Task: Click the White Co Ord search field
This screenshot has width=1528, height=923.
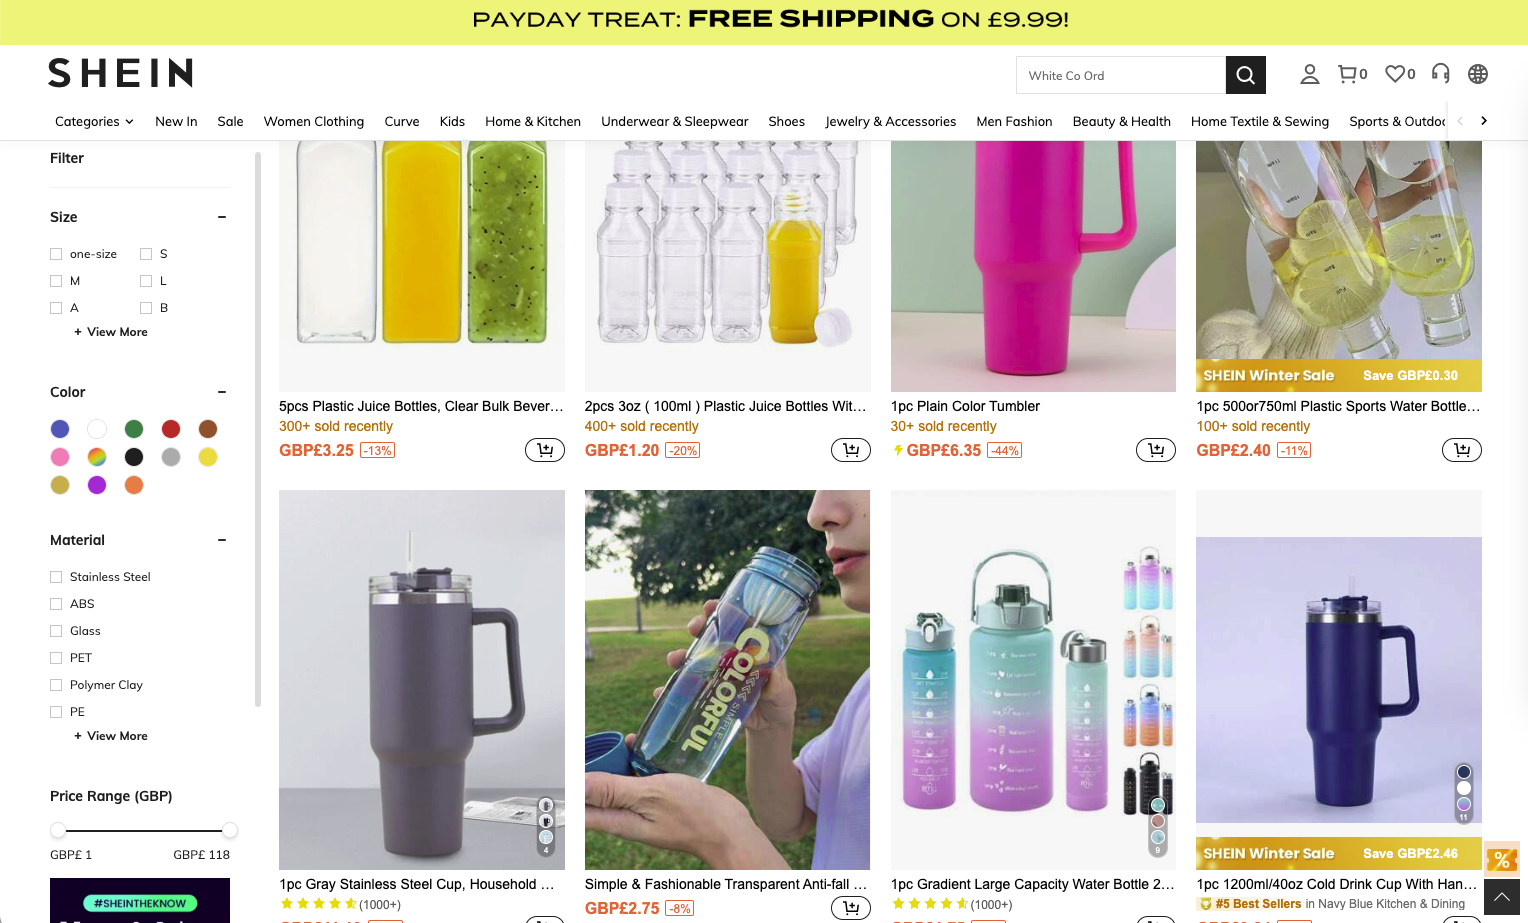Action: coord(1121,75)
